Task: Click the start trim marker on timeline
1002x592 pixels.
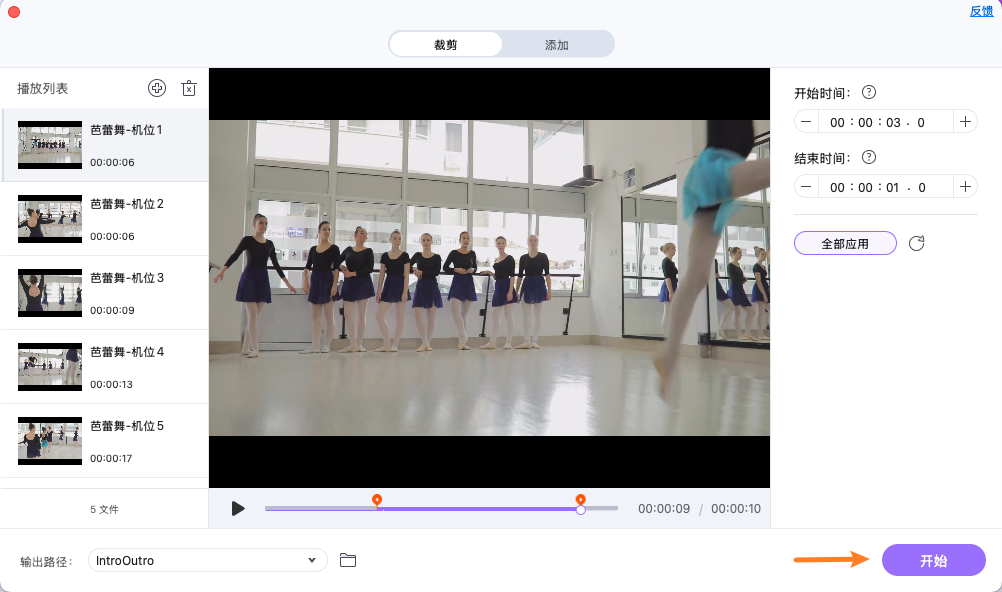Action: coord(378,498)
